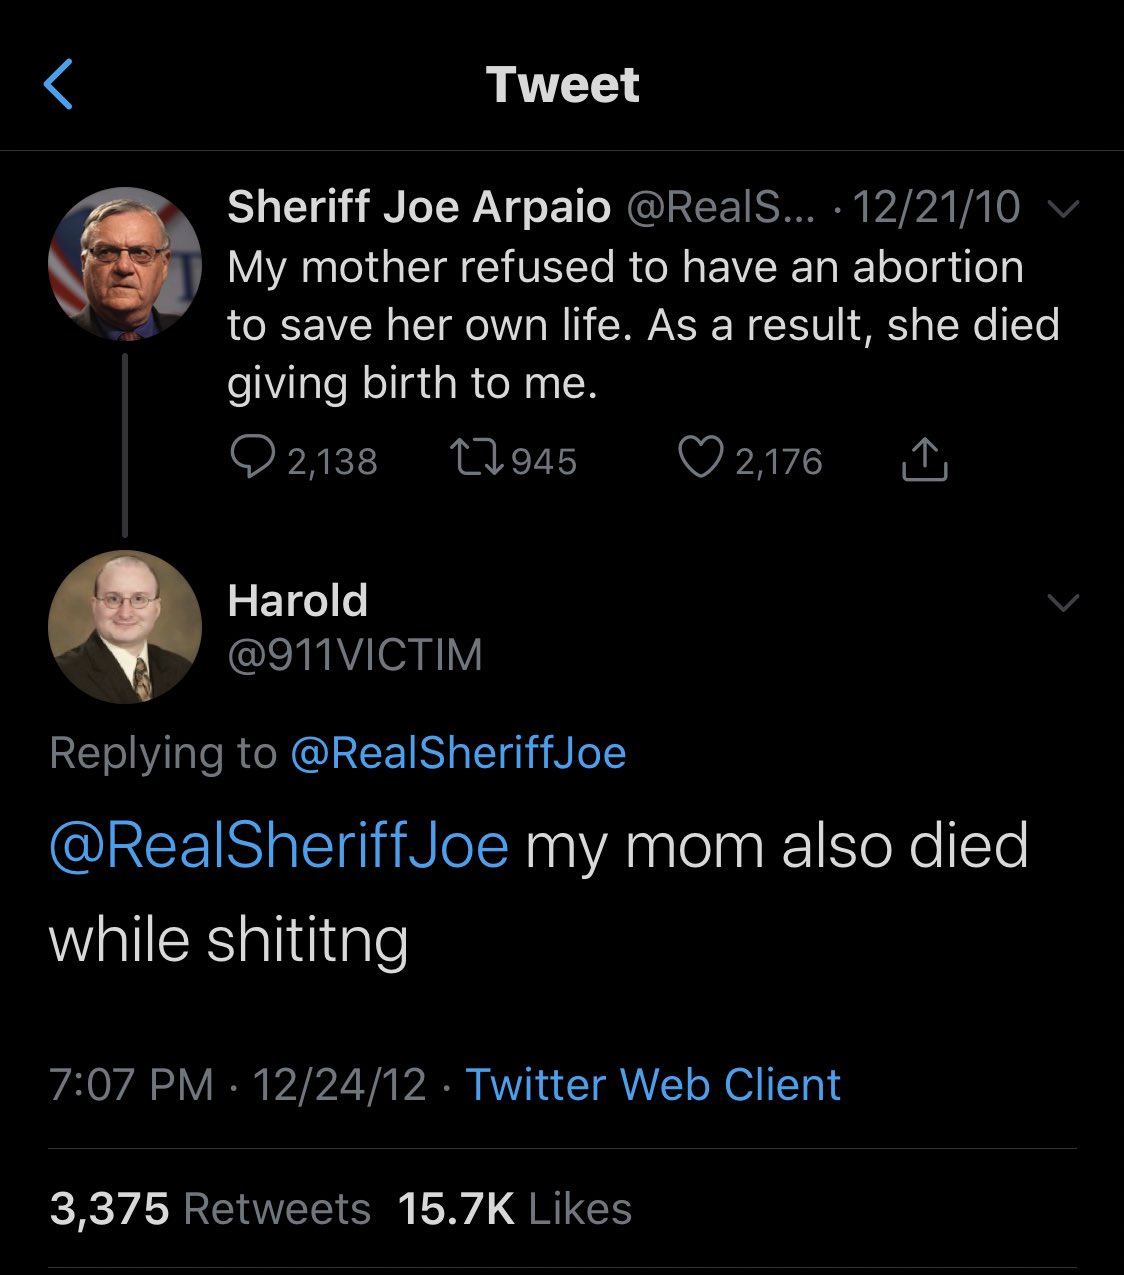Tap the back arrow icon
The height and width of the screenshot is (1275, 1124).
pyautogui.click(x=60, y=84)
